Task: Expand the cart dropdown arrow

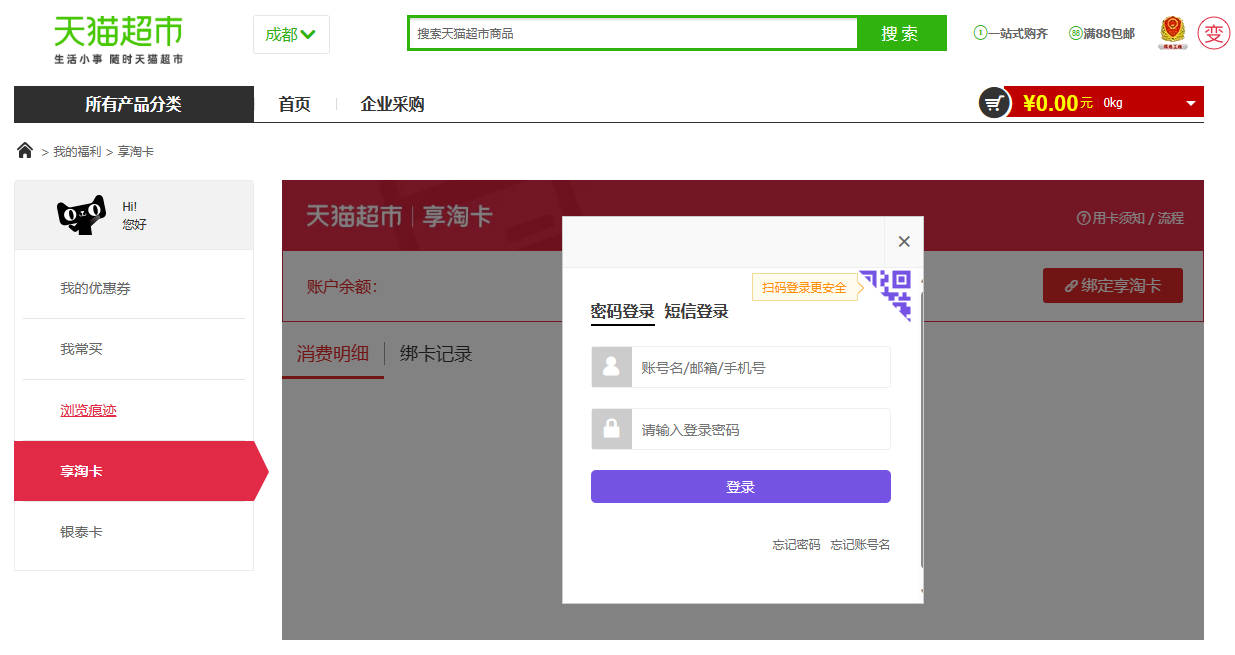Action: pos(1190,103)
